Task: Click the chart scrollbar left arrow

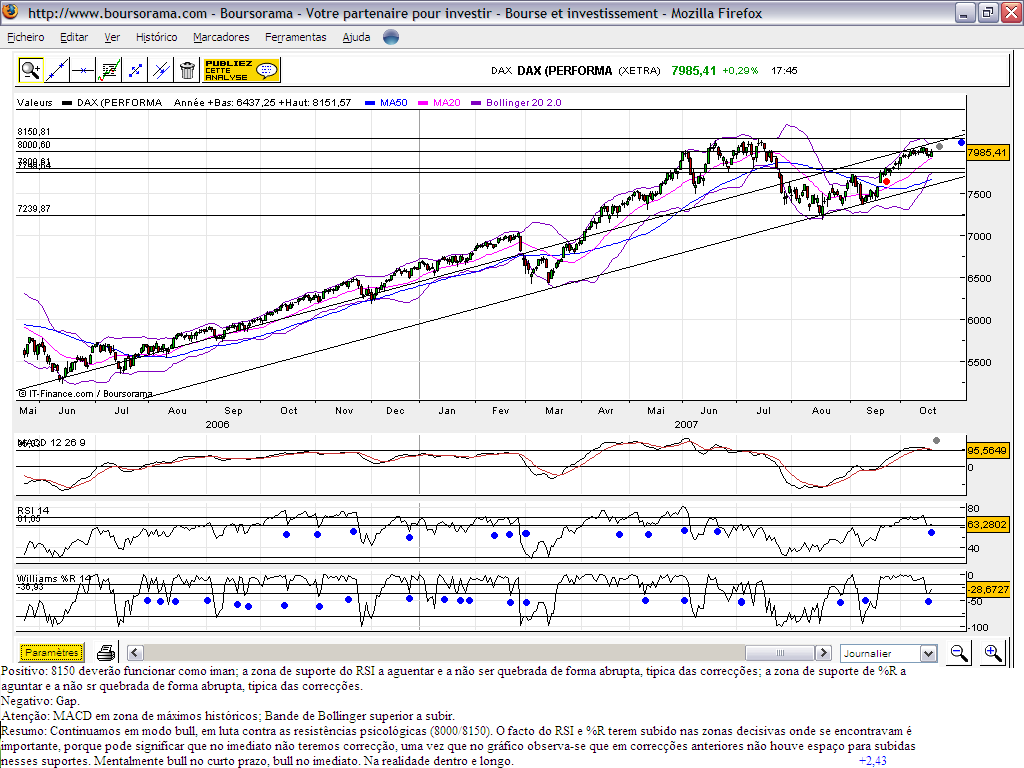Action: click(x=135, y=652)
